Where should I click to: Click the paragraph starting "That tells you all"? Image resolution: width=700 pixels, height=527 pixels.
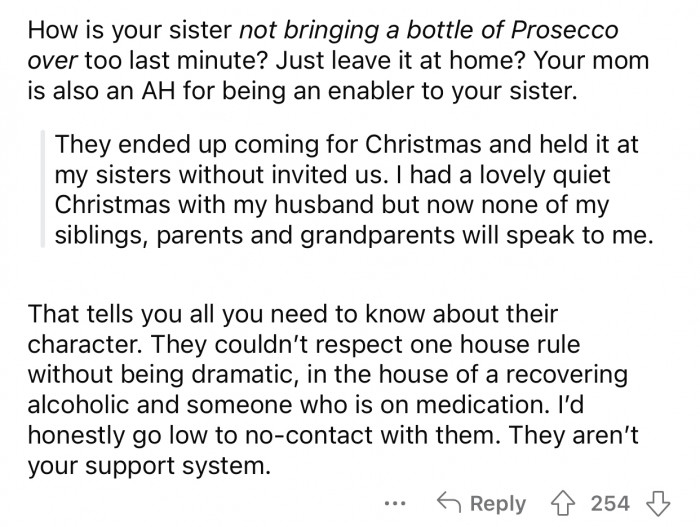click(333, 389)
